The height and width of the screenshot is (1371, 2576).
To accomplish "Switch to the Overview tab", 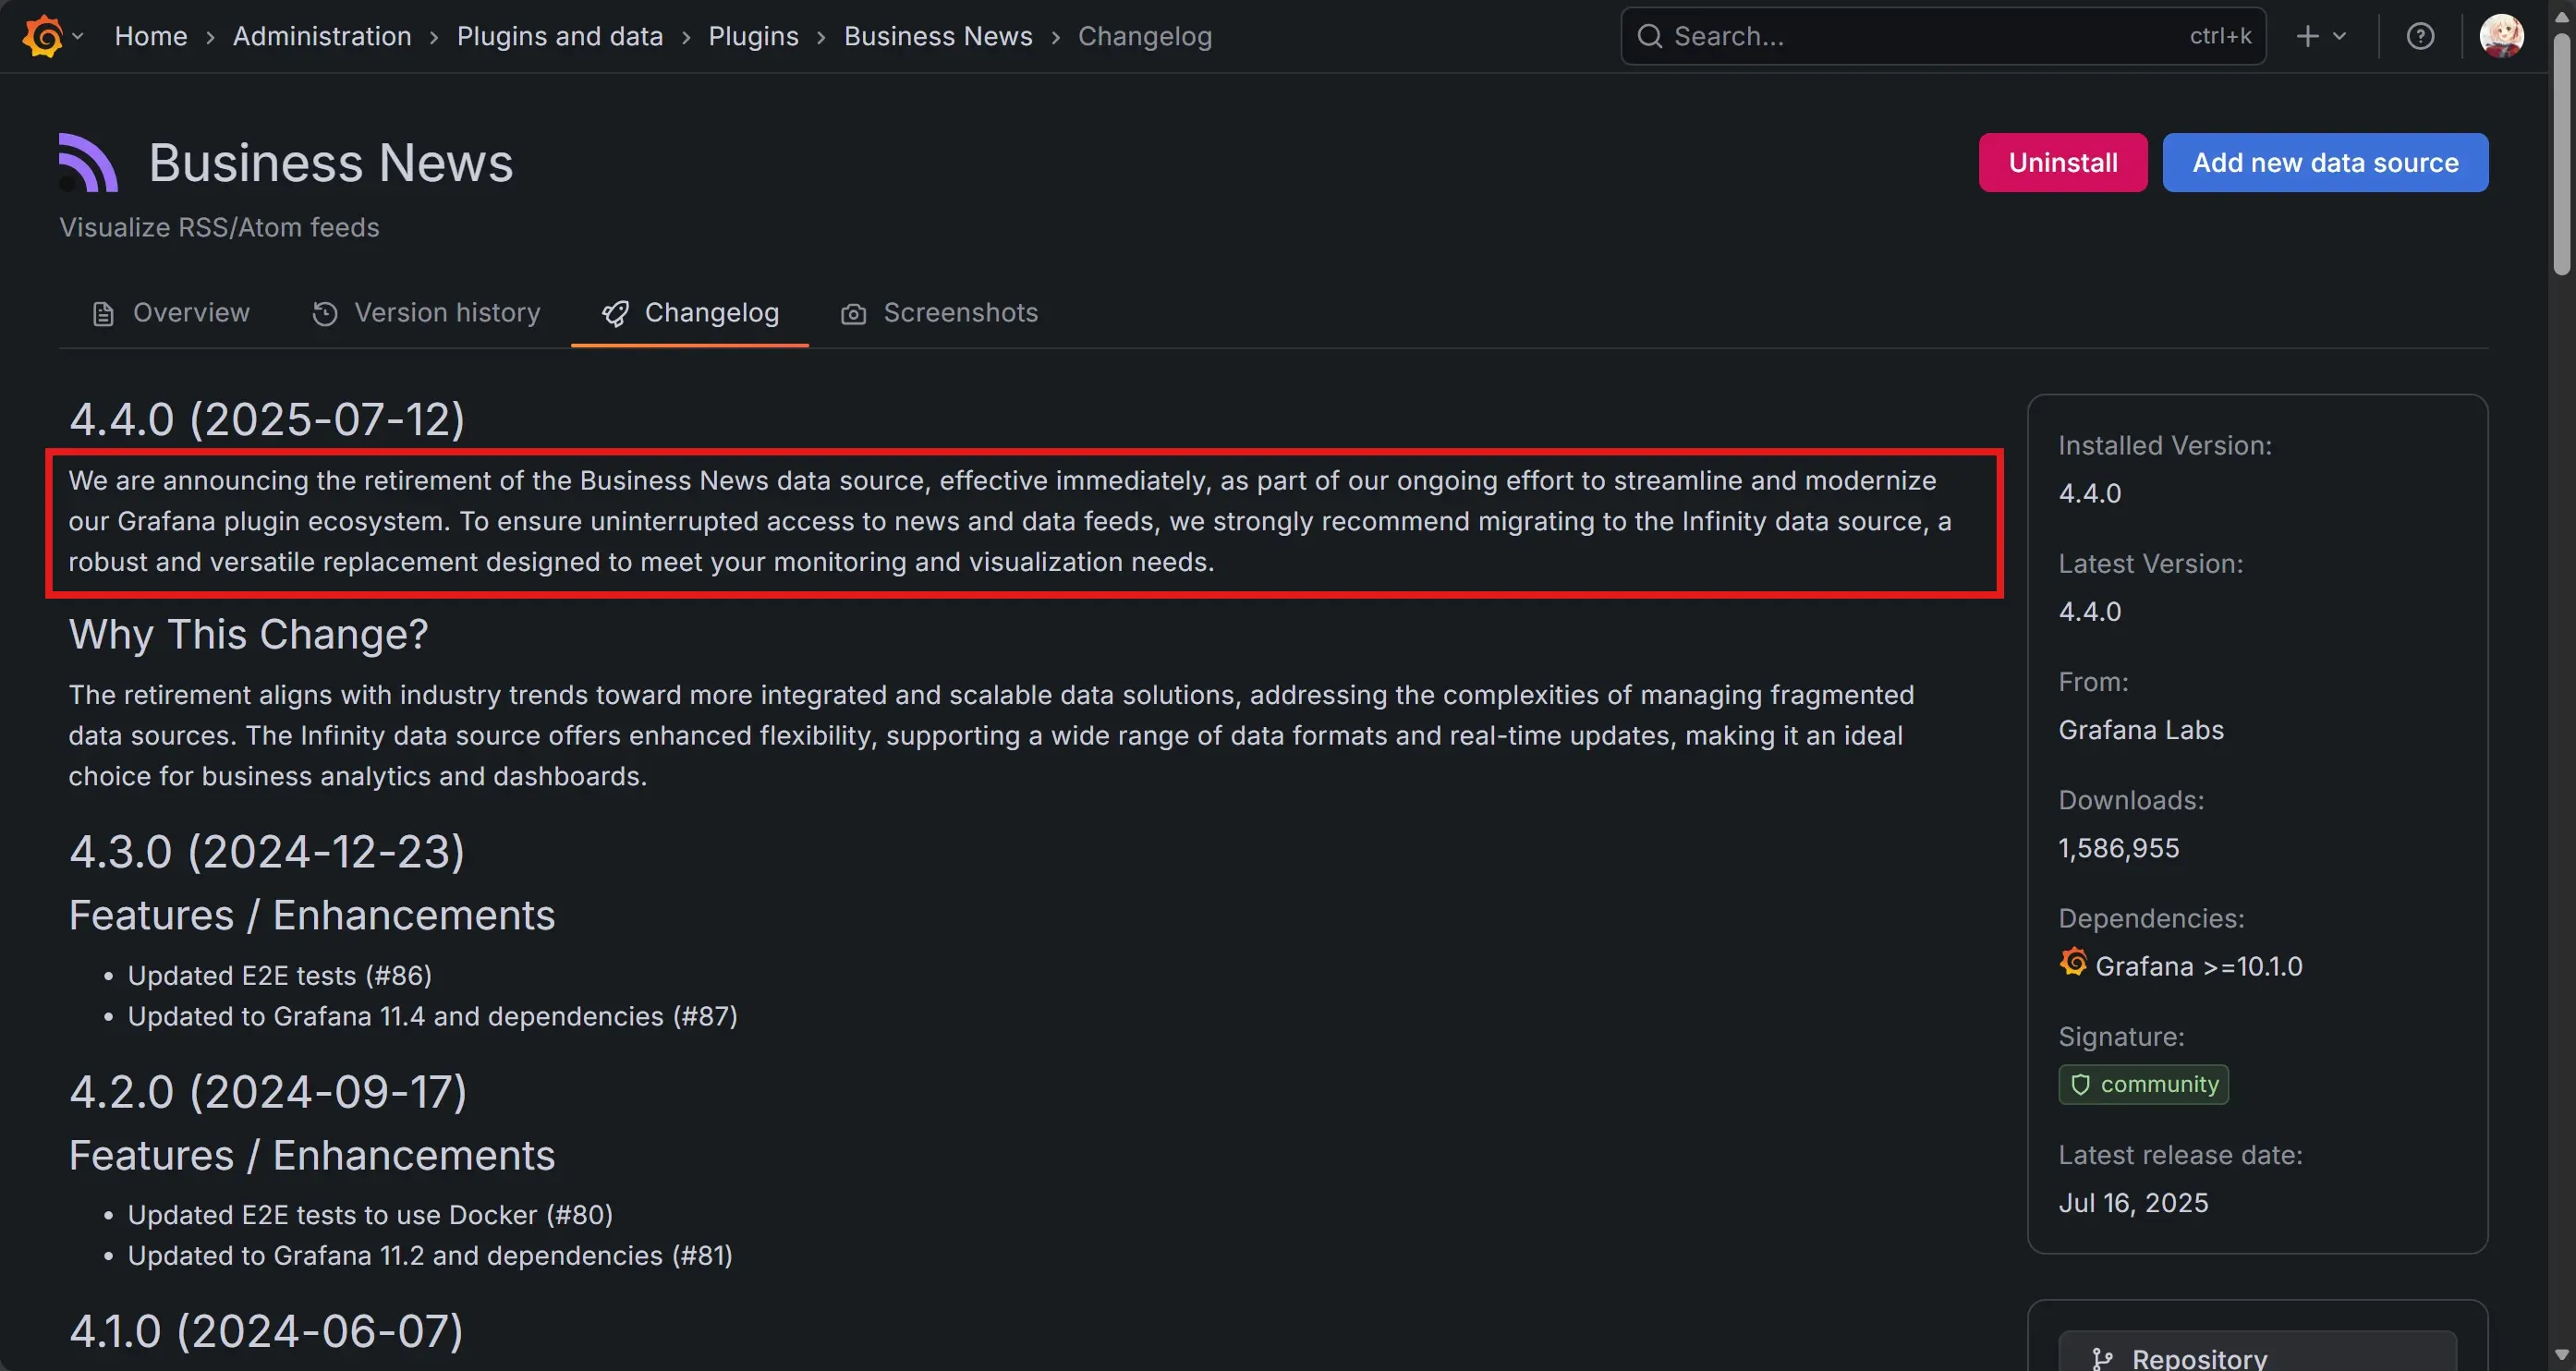I will point(170,313).
